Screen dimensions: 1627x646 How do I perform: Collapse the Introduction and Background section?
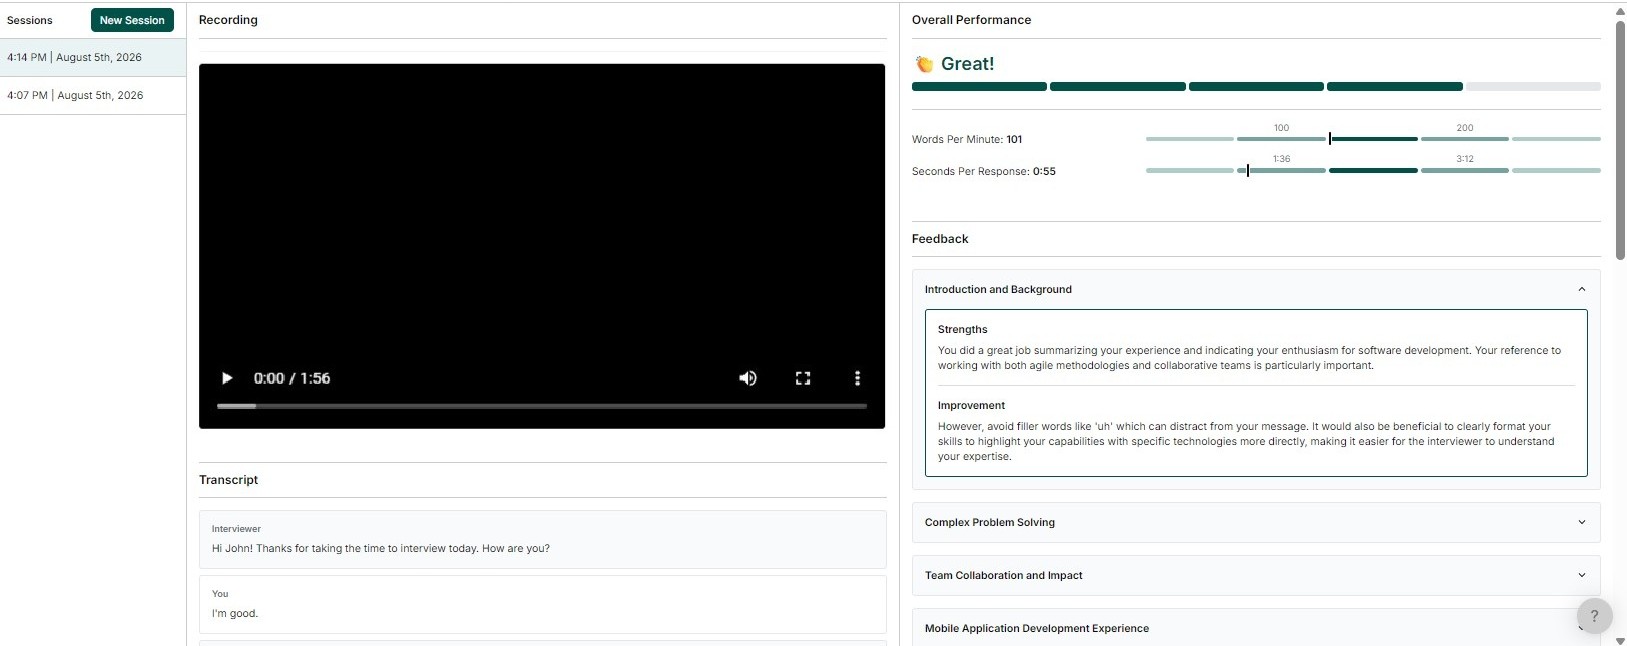(x=1256, y=289)
